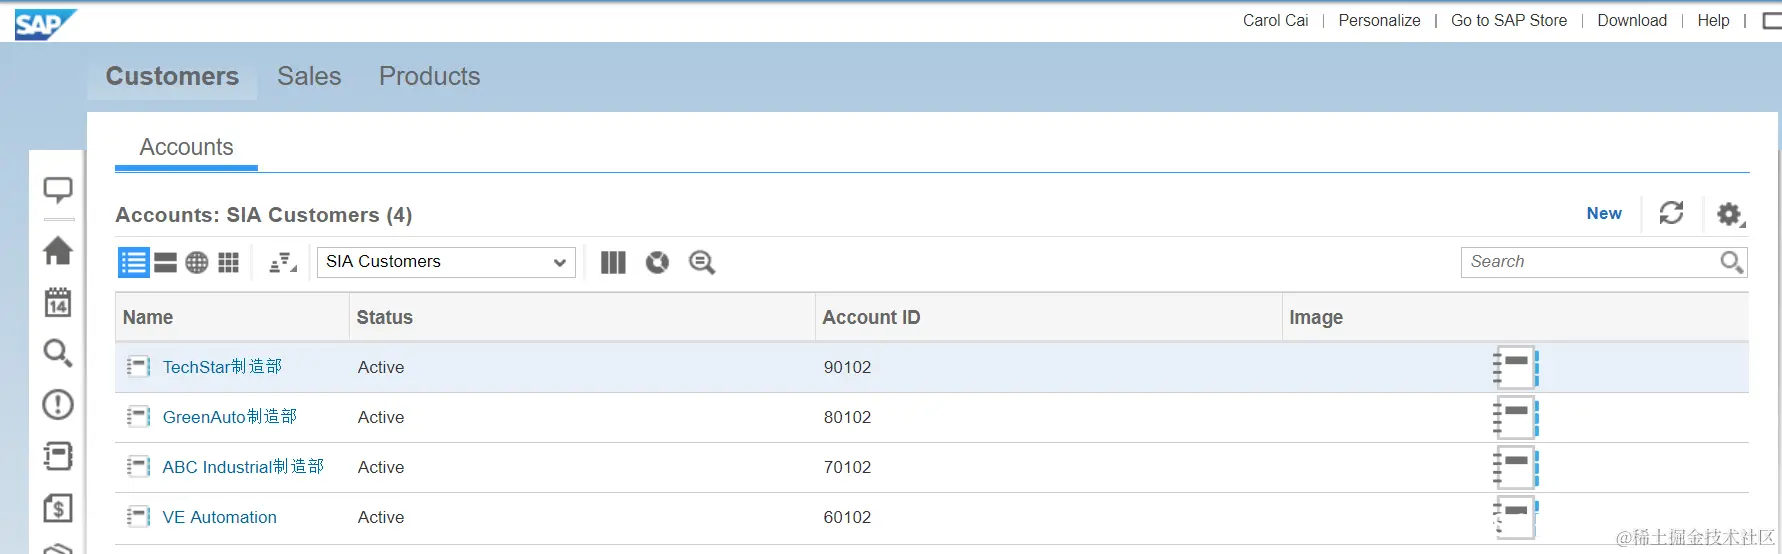The width and height of the screenshot is (1782, 554).
Task: Click the ABC Industrial row record icon
Action: pos(138,467)
